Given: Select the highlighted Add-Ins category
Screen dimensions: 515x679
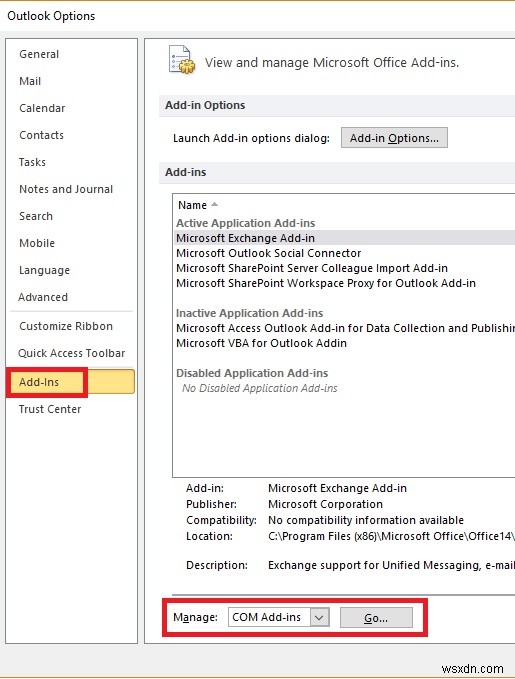Looking at the screenshot, I should coord(71,382).
